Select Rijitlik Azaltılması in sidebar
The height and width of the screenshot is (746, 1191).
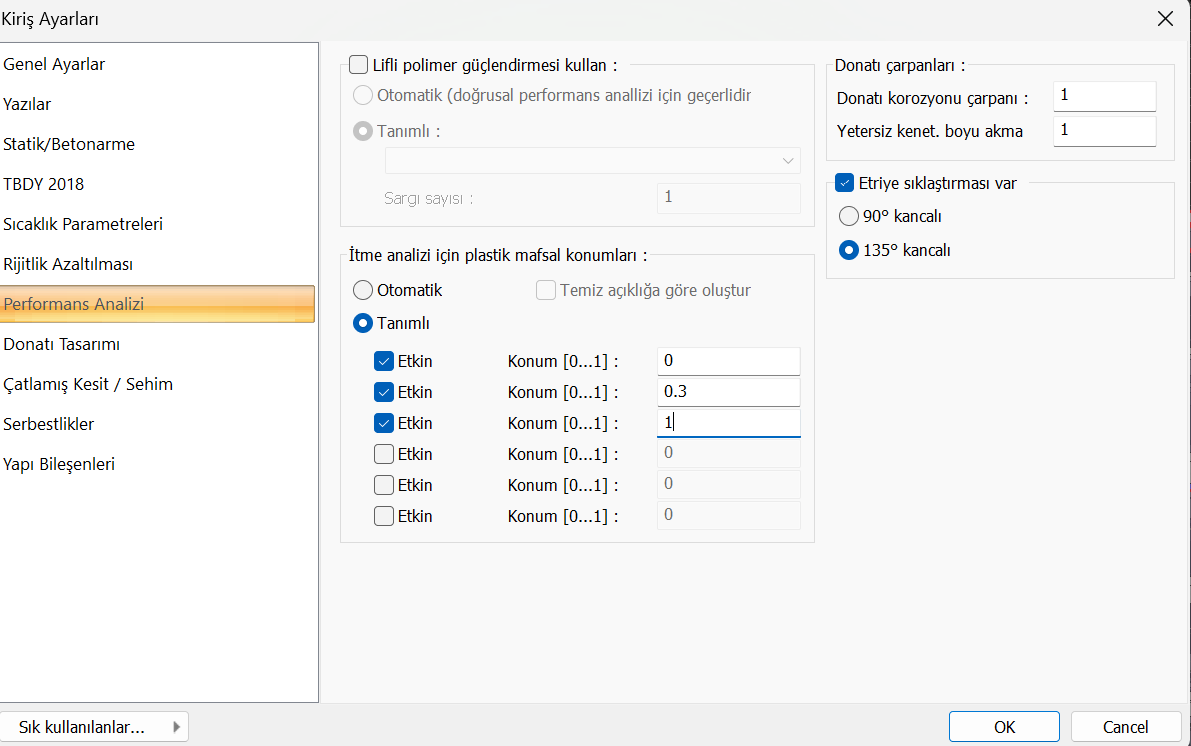tap(68, 264)
